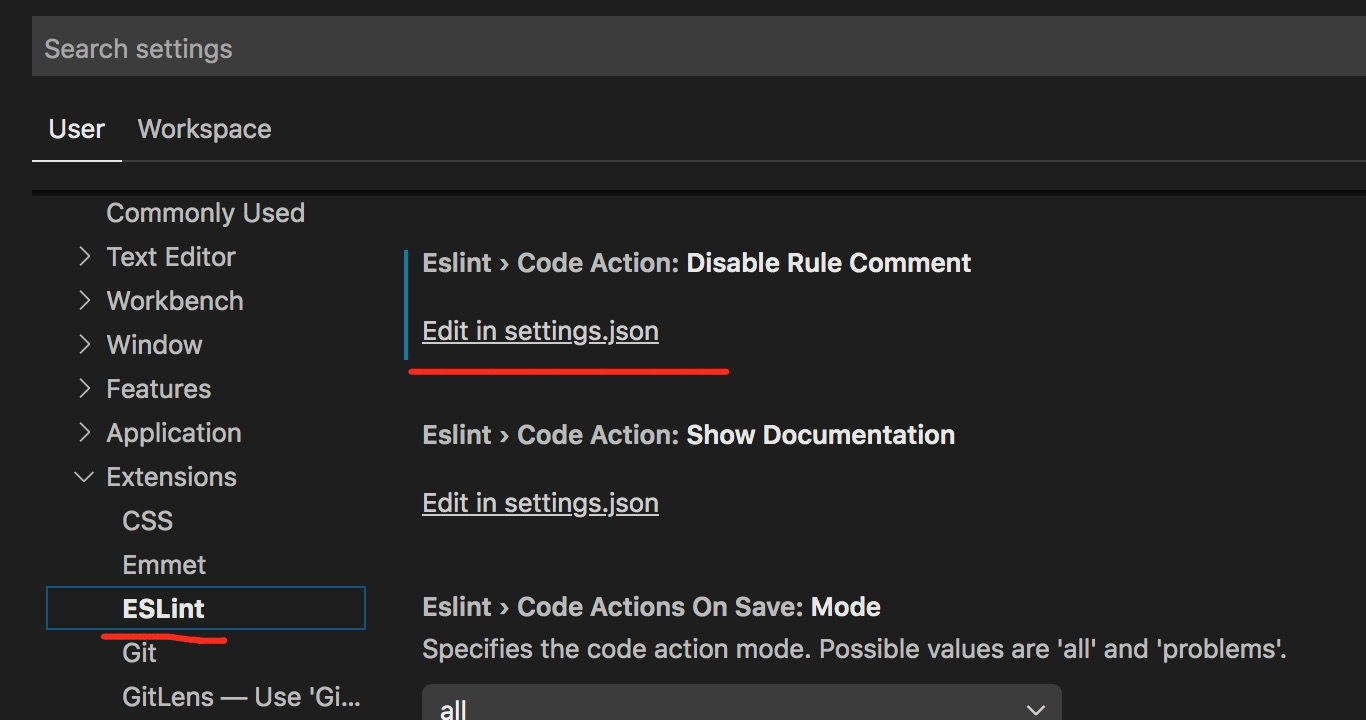Click the 'Specifies the code action mode' description
This screenshot has height=720, width=1366.
click(x=854, y=649)
